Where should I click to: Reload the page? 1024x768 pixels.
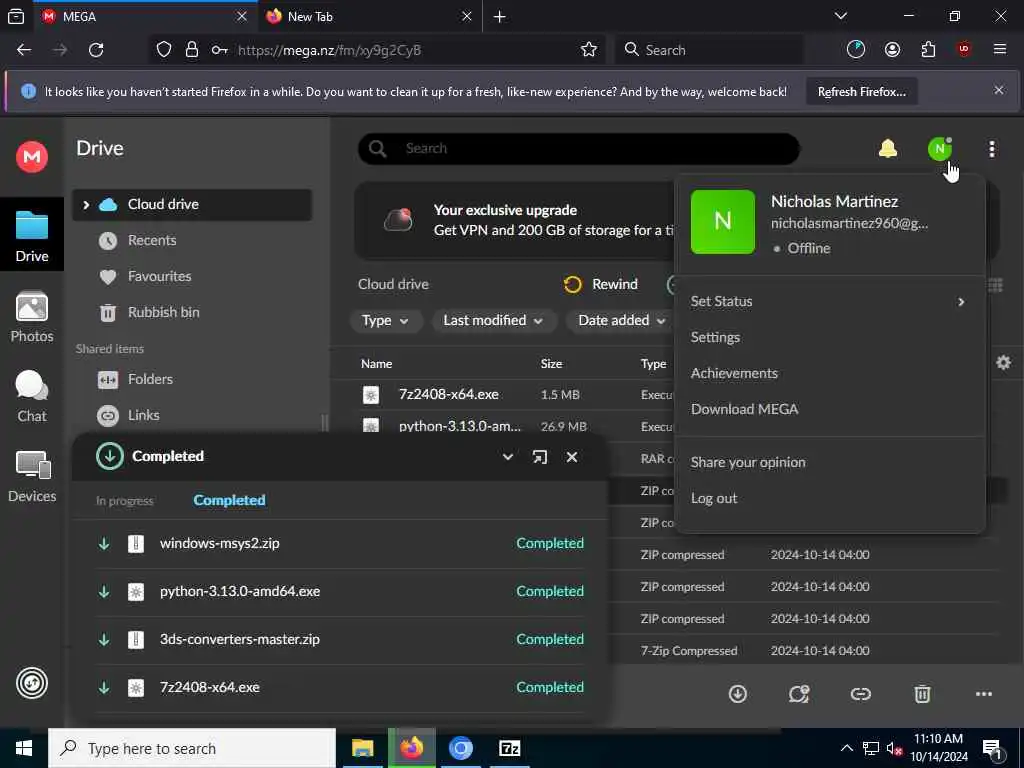tap(96, 50)
